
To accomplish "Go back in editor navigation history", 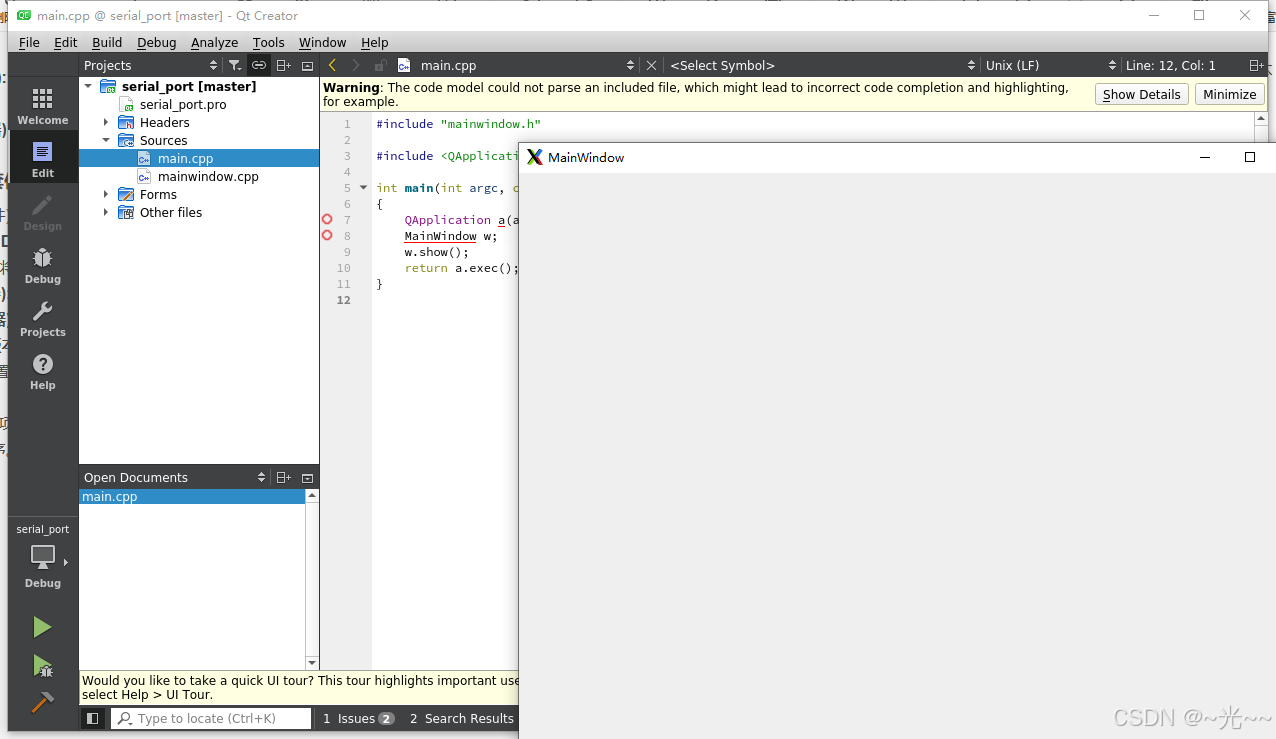I will point(332,65).
